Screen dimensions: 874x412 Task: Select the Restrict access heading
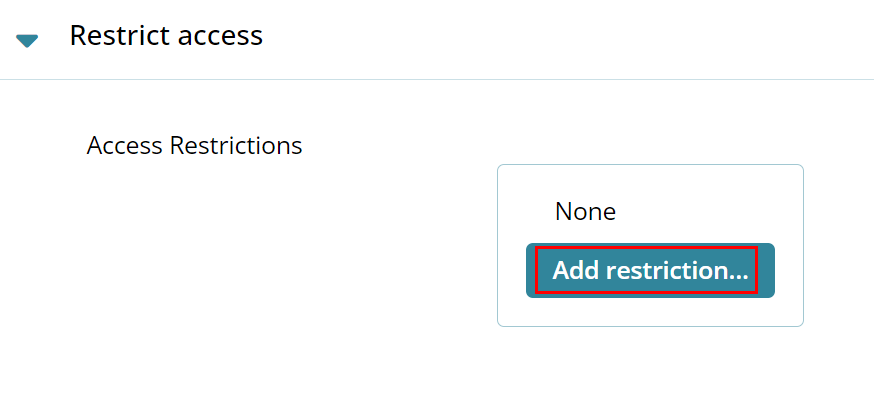point(166,36)
